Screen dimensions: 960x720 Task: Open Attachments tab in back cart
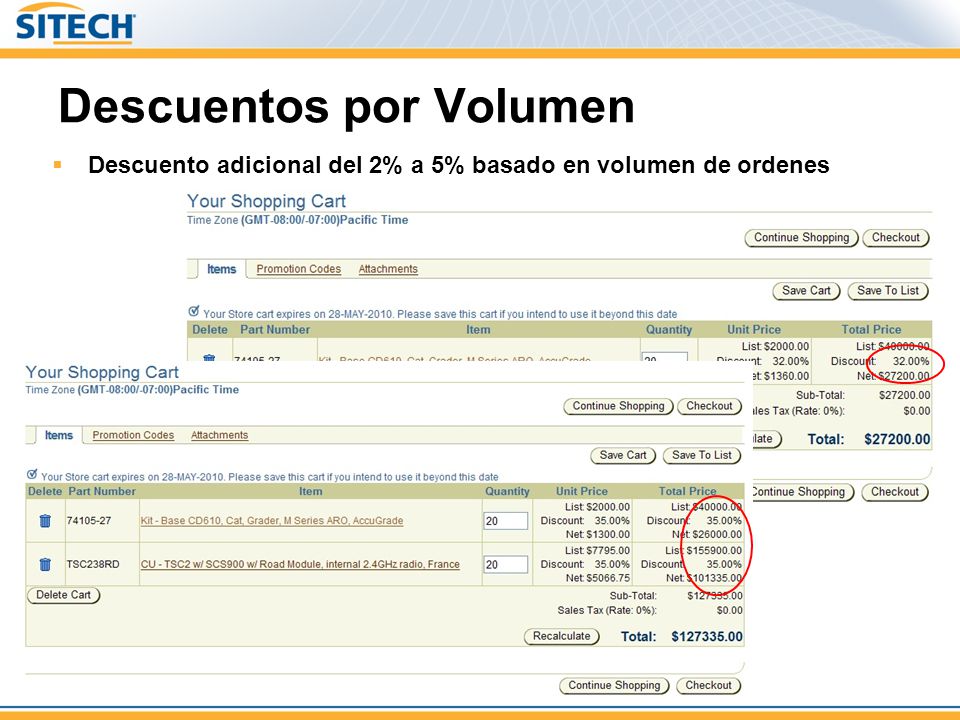pos(388,269)
